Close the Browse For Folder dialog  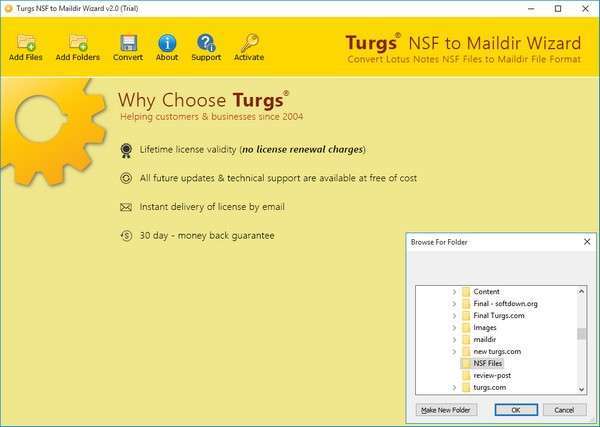coord(587,242)
